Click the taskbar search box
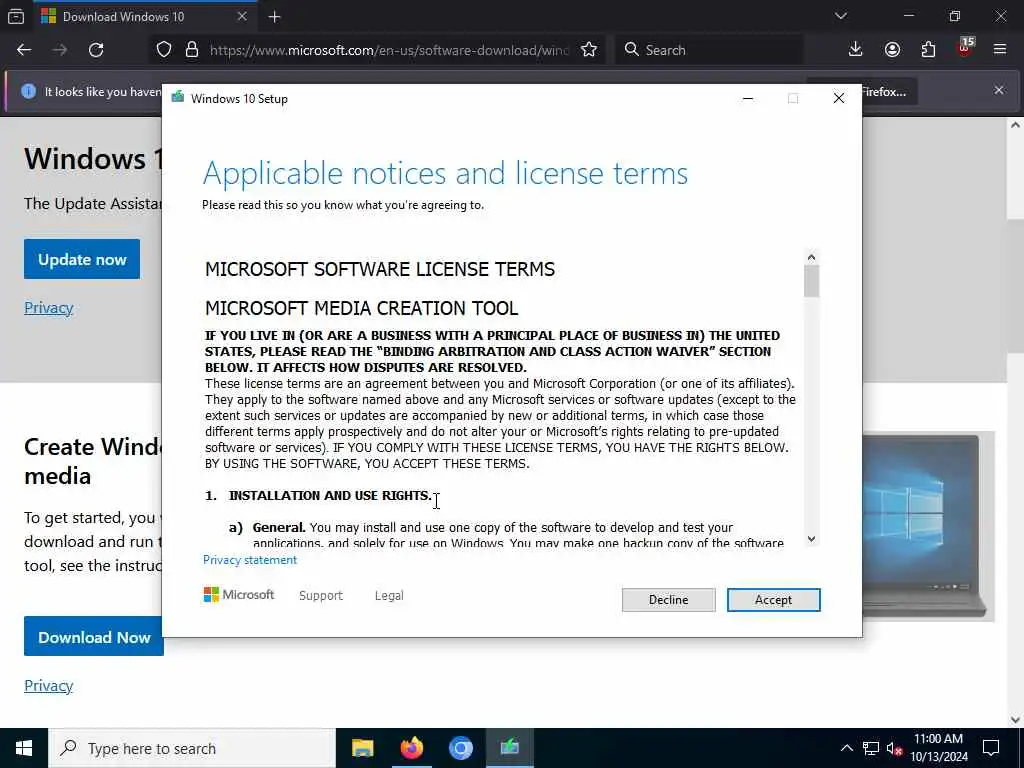 tap(192, 748)
